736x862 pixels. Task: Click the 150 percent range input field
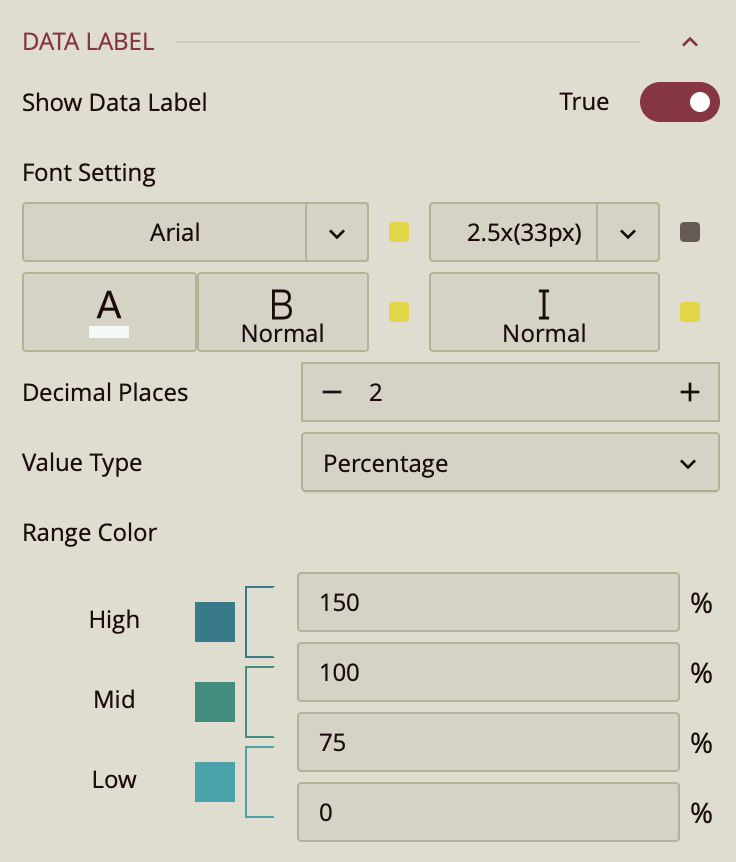[x=488, y=602]
